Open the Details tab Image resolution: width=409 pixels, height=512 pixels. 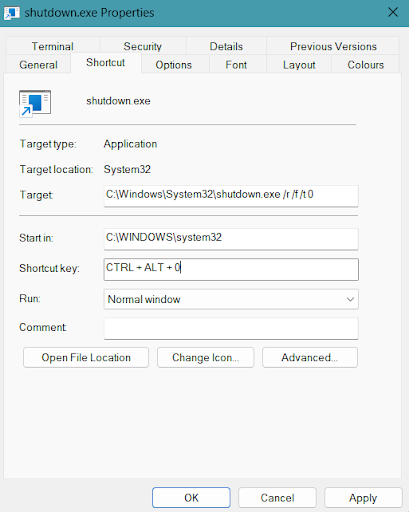point(226,46)
